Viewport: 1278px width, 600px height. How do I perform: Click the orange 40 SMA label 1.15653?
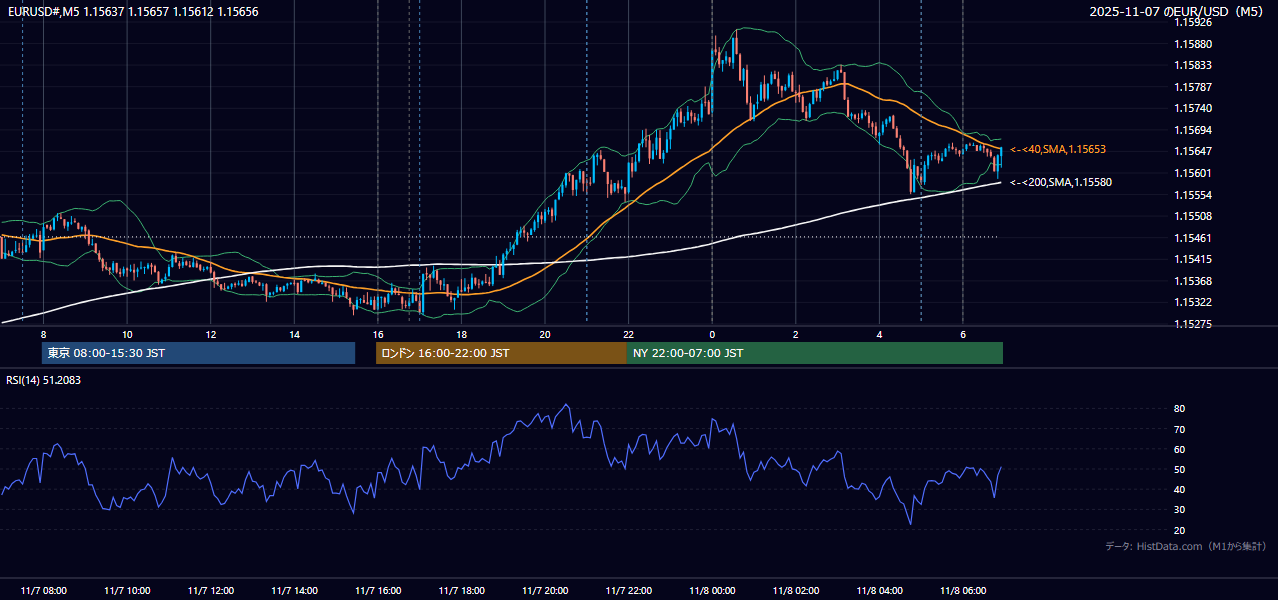(x=1057, y=149)
